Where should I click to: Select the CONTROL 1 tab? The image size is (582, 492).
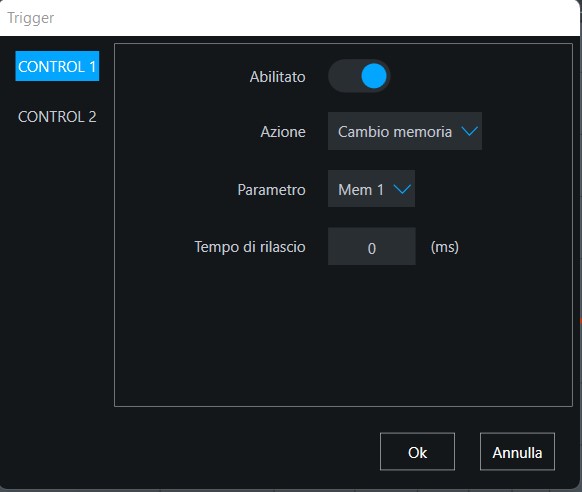(x=57, y=66)
